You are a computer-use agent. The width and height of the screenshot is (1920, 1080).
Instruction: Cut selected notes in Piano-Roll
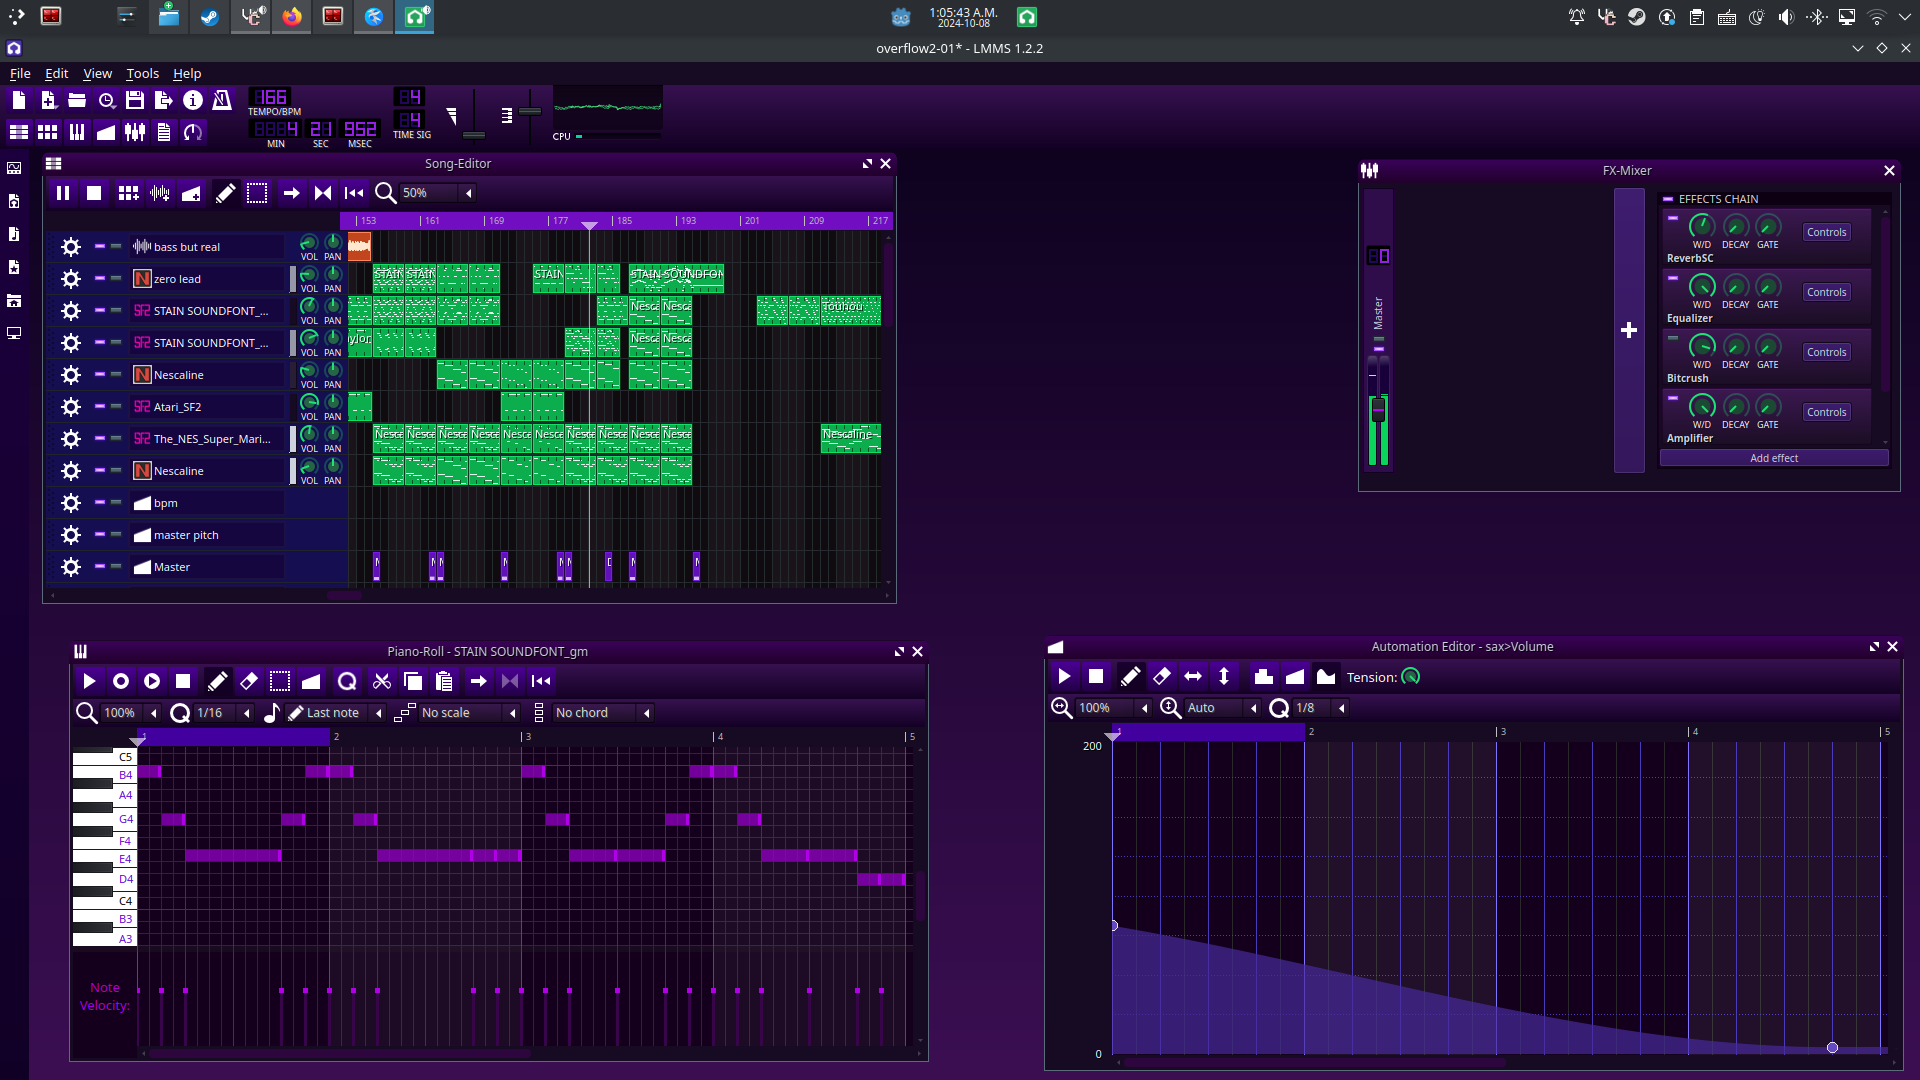pyautogui.click(x=381, y=681)
